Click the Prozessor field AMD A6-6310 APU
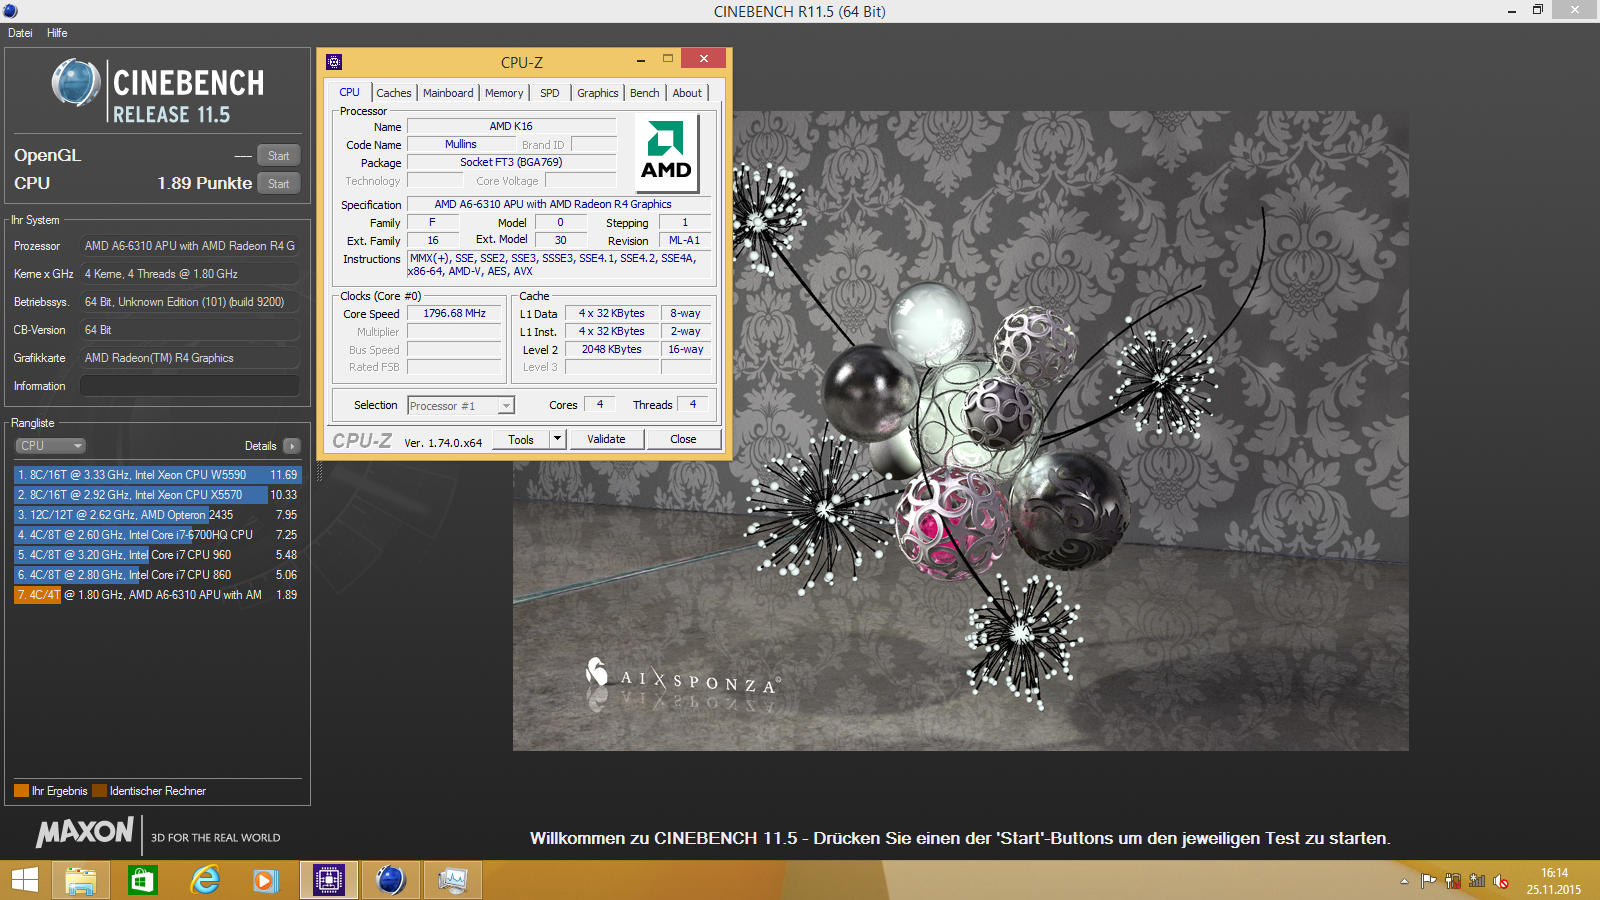The width and height of the screenshot is (1600, 900). pos(190,246)
